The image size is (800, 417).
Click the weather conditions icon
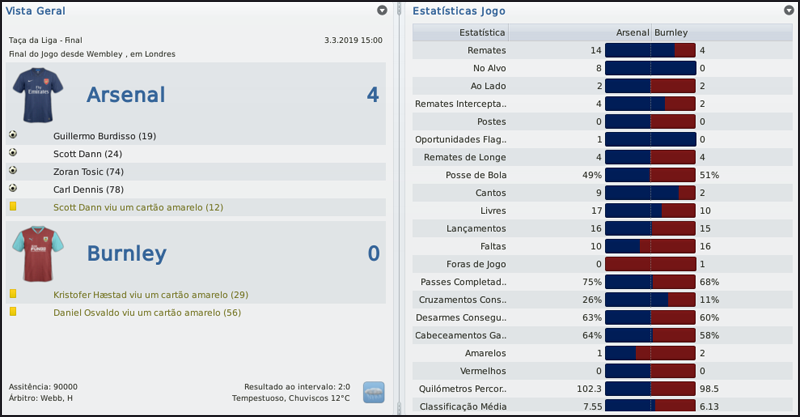[374, 391]
